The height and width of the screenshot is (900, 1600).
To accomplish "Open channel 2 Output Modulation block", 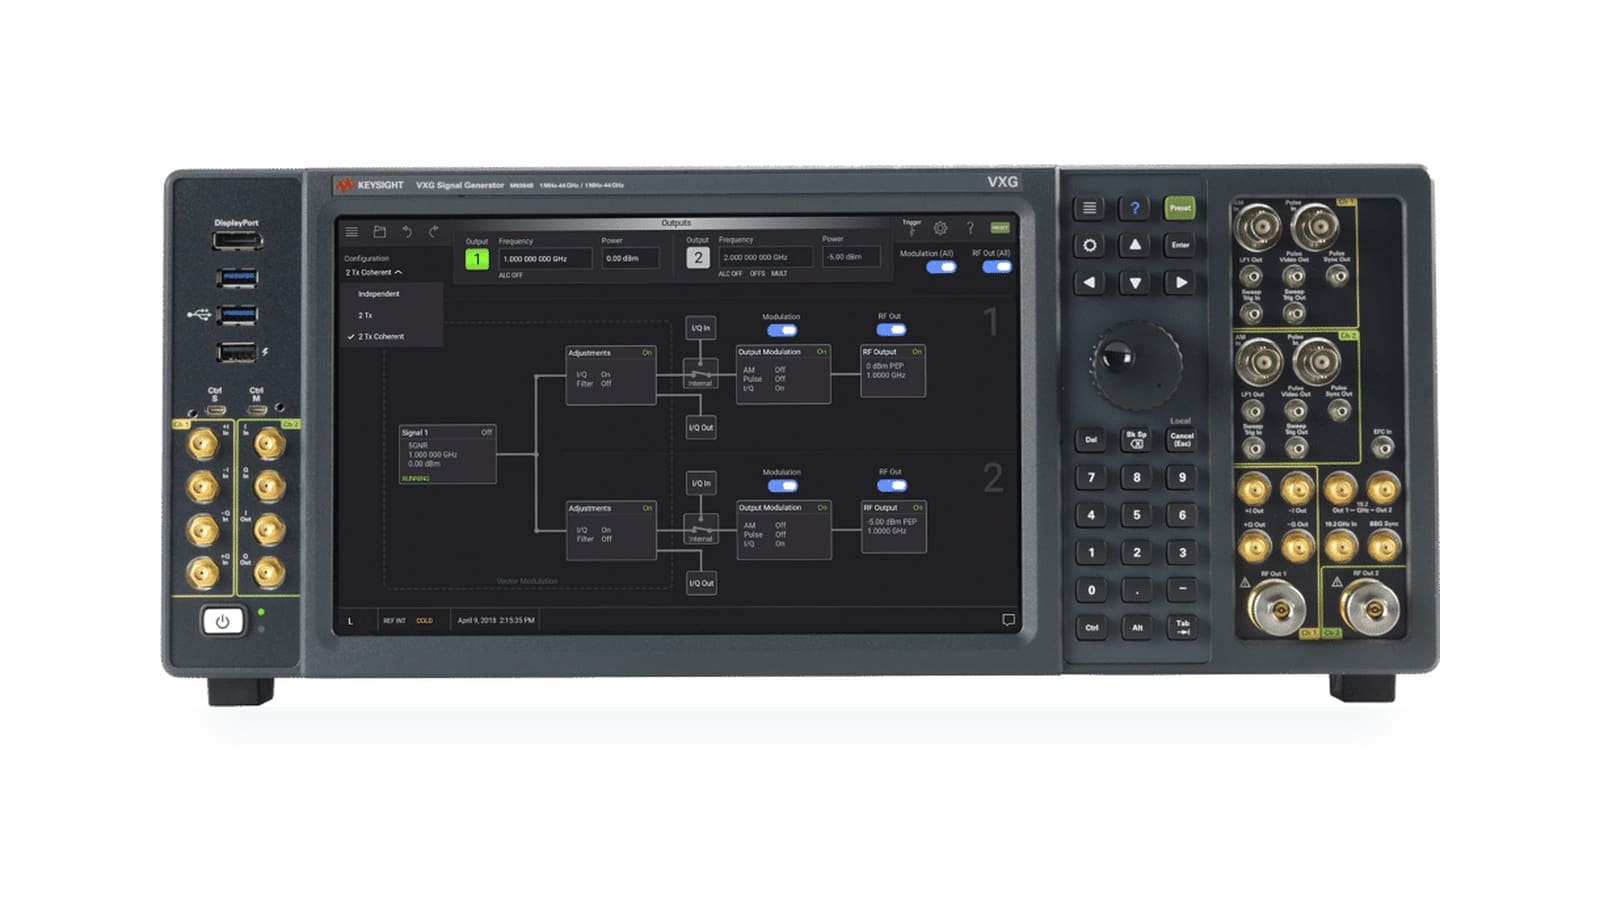I will pos(783,529).
